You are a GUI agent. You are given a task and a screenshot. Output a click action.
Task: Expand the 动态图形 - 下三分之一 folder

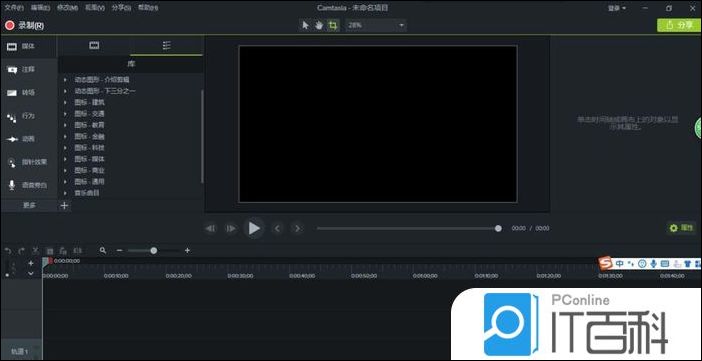click(65, 91)
